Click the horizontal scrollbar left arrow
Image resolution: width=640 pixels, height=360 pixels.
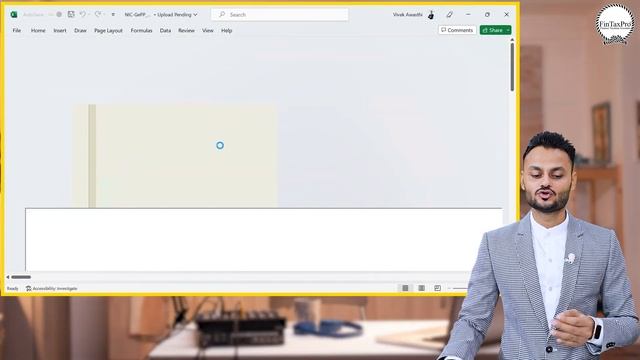8,277
